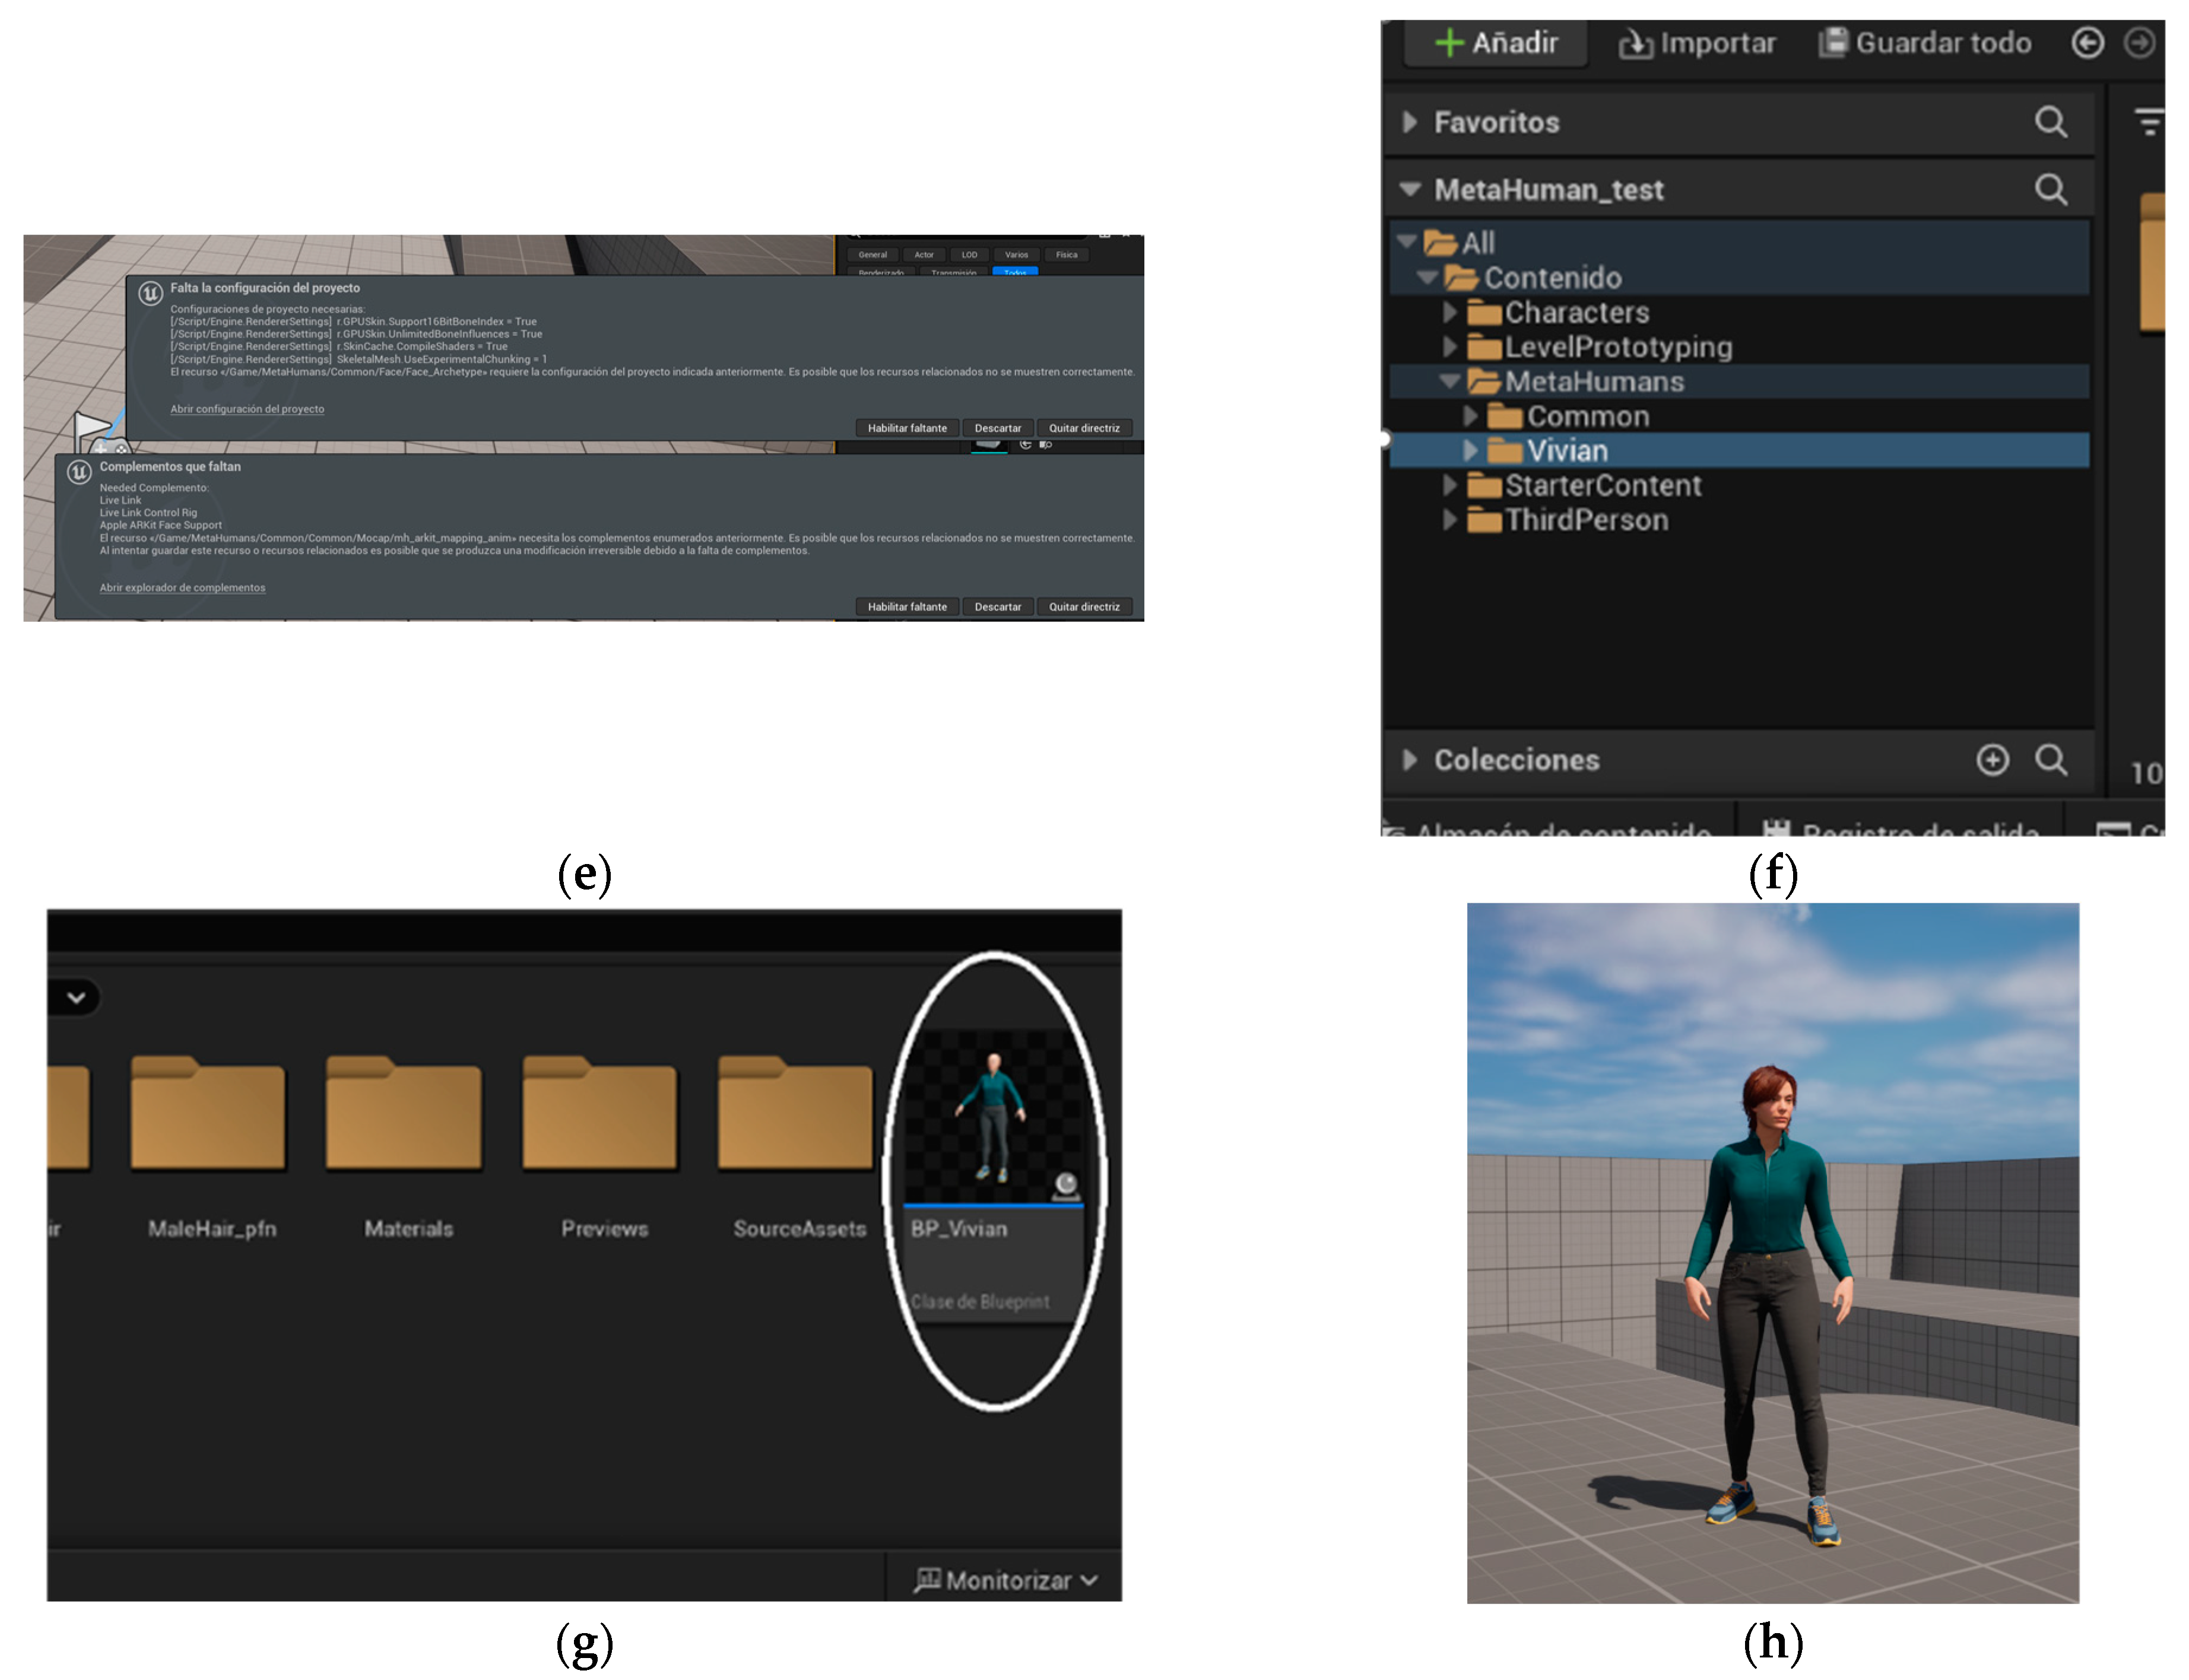Screen dimensions: 2189x1680
Task: Expand the Characters folder arrow
Action: pos(1449,313)
